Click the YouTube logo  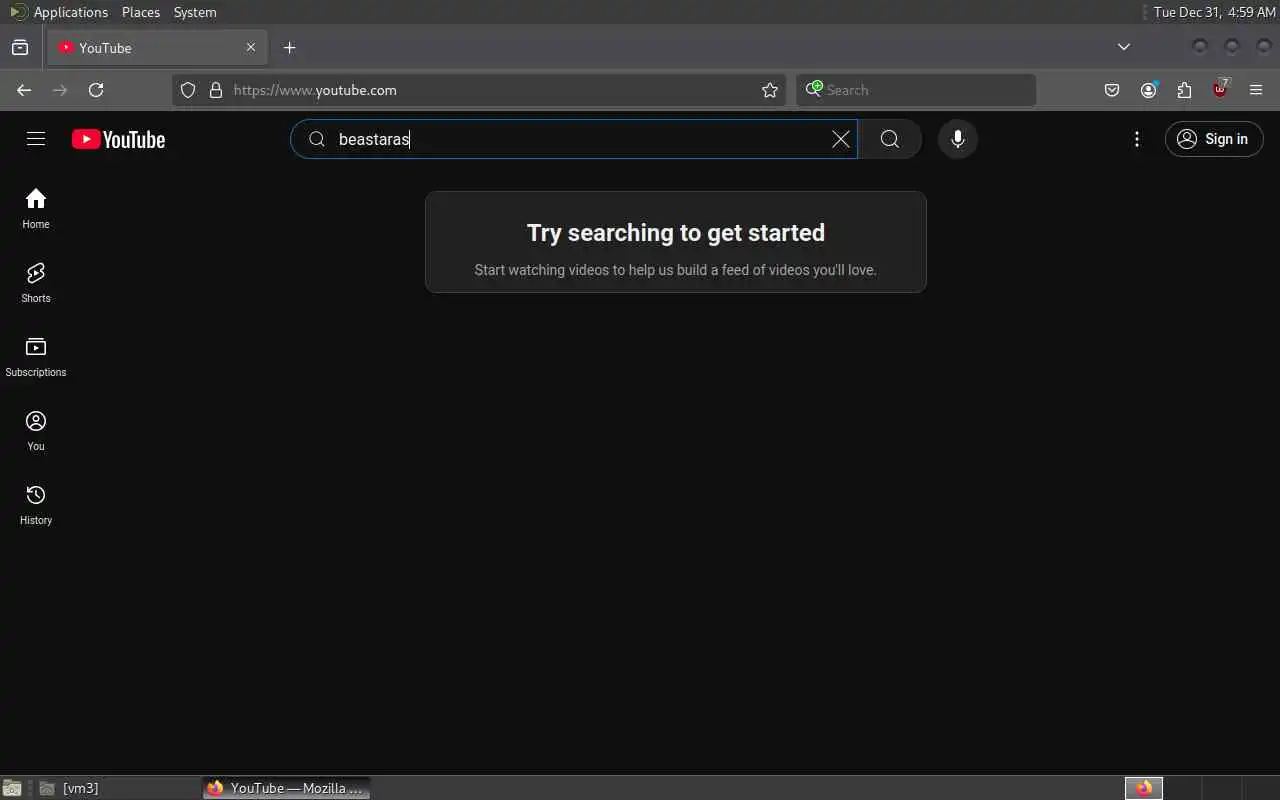118,140
